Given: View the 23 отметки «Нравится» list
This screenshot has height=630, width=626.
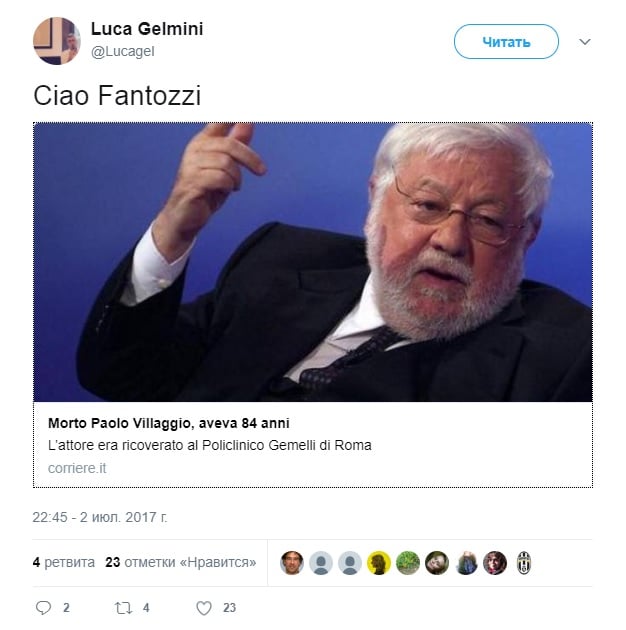Looking at the screenshot, I should 181,562.
